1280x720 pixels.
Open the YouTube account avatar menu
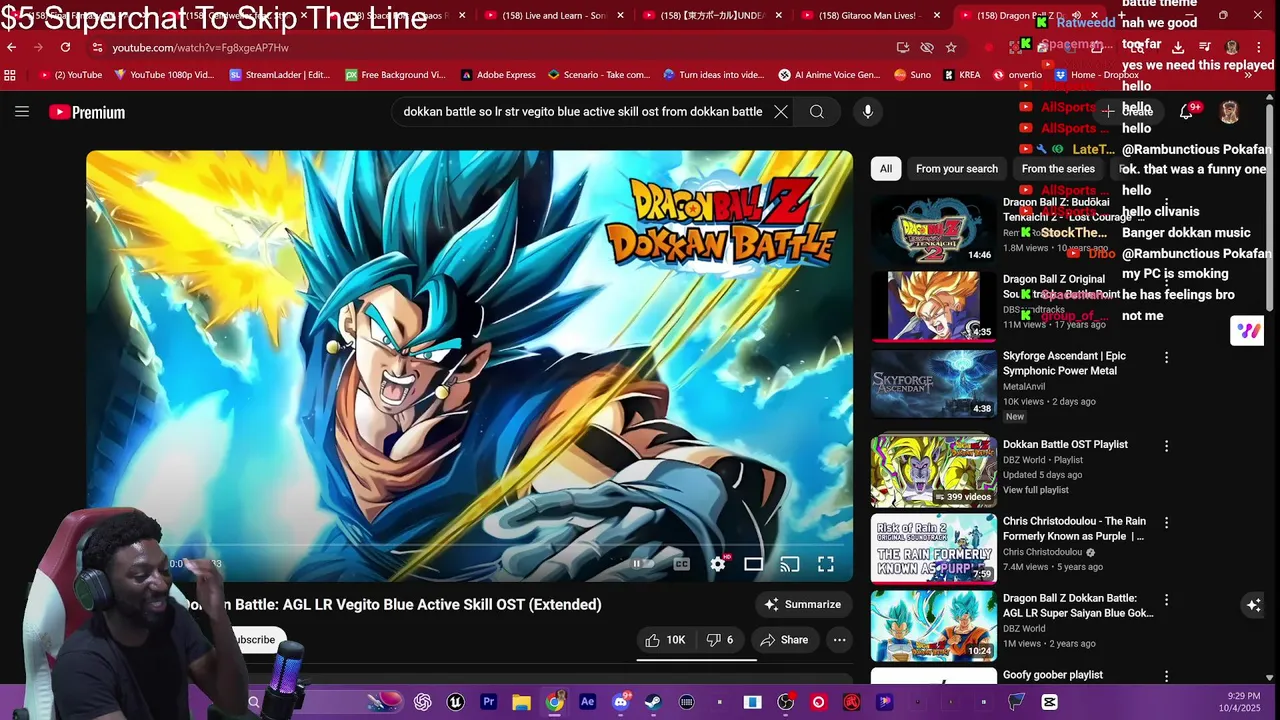pos(1229,112)
